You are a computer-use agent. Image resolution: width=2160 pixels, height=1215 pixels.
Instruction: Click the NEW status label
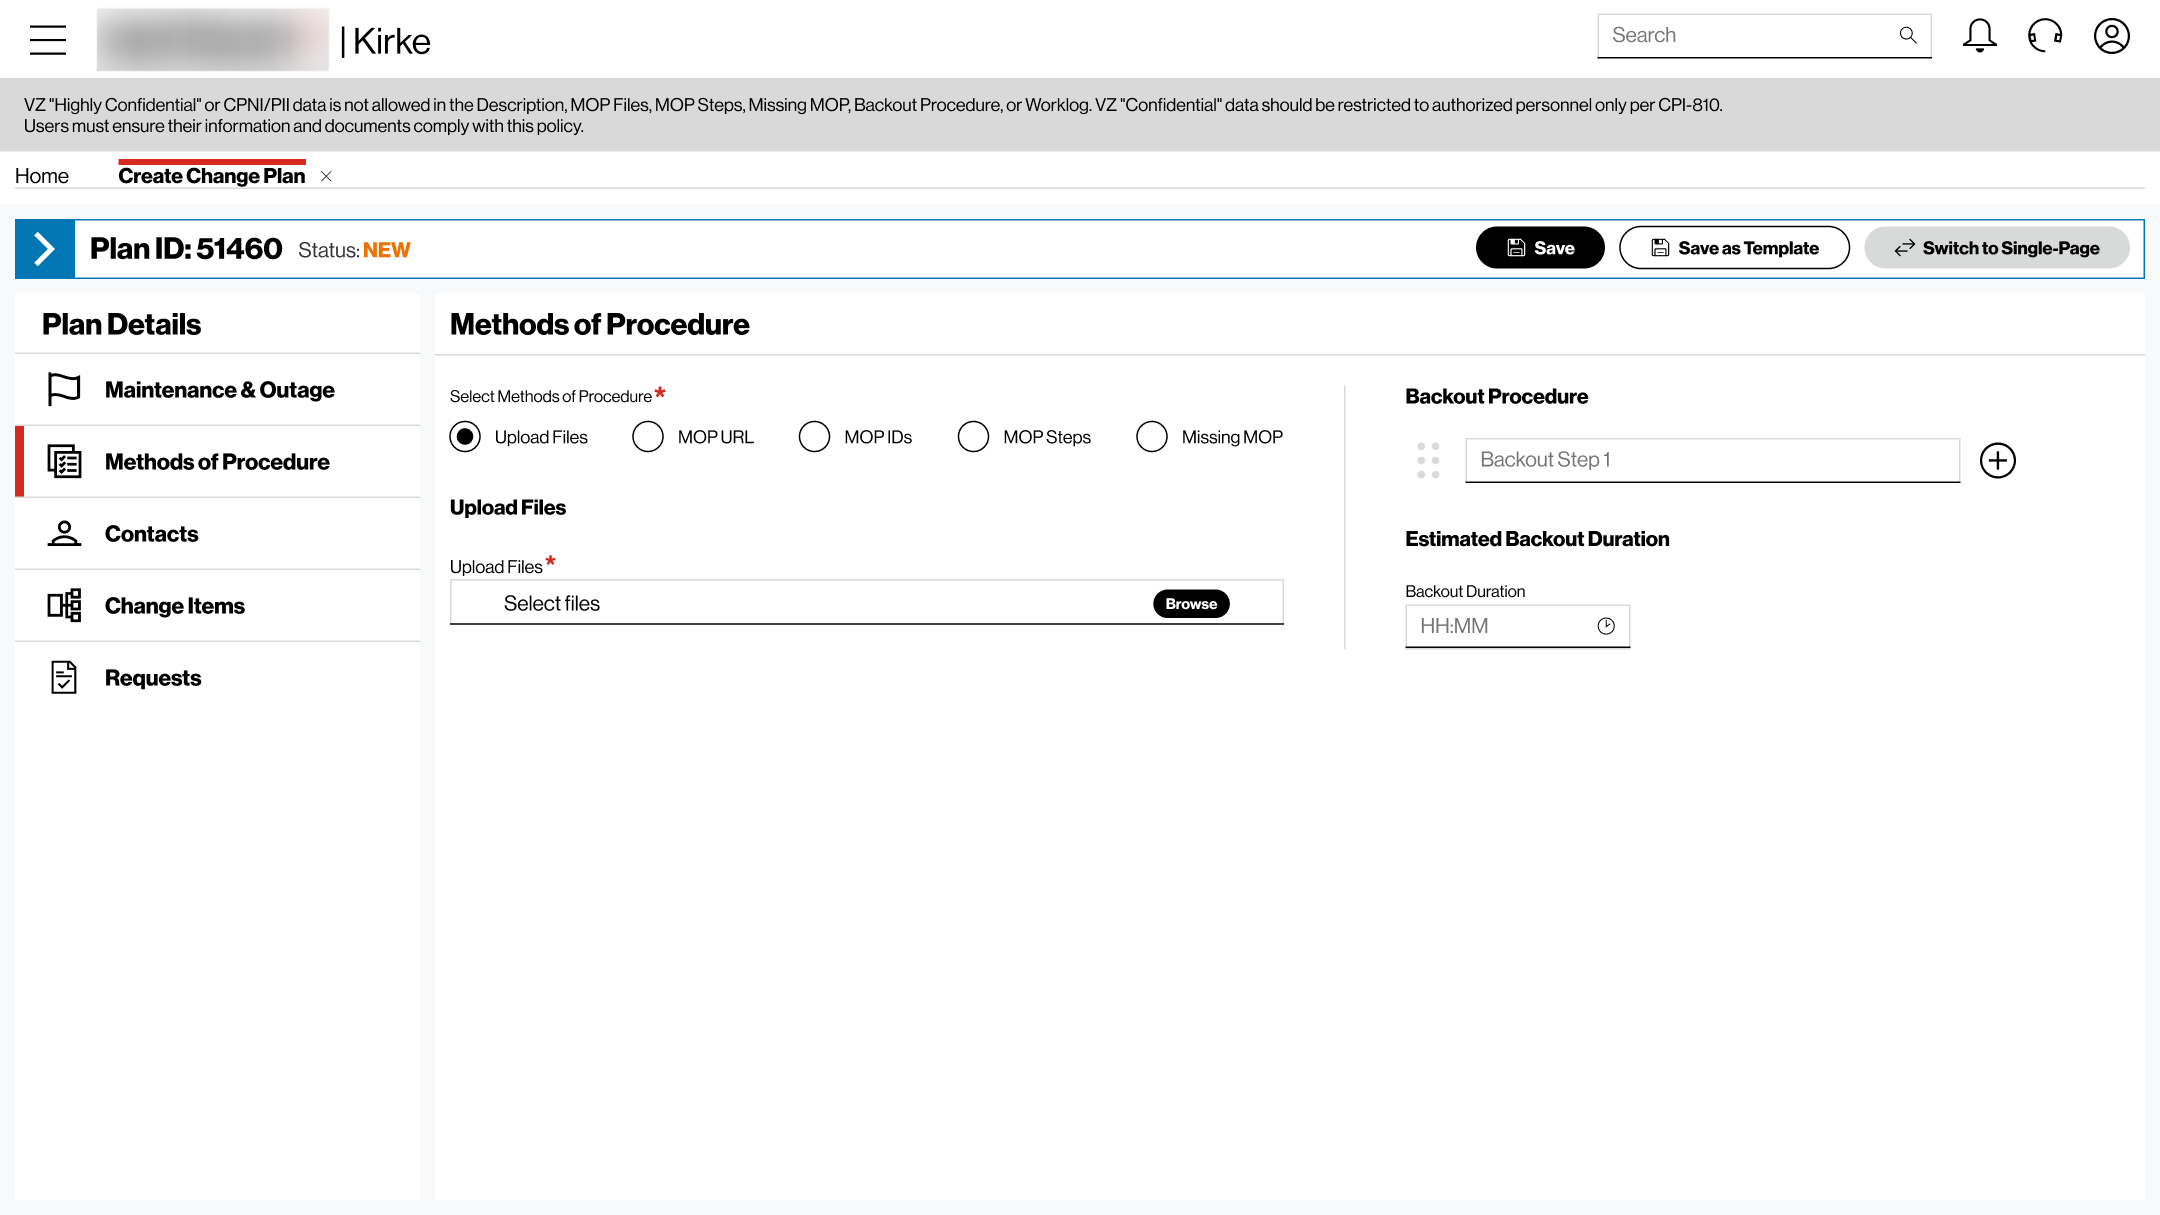386,250
